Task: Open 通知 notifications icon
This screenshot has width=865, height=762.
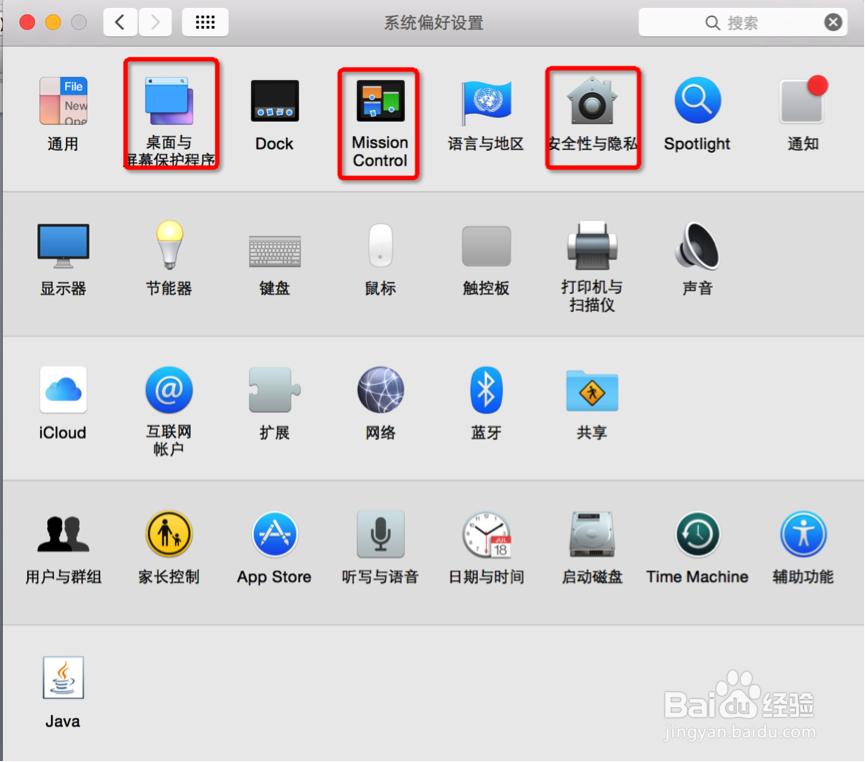Action: tap(803, 100)
